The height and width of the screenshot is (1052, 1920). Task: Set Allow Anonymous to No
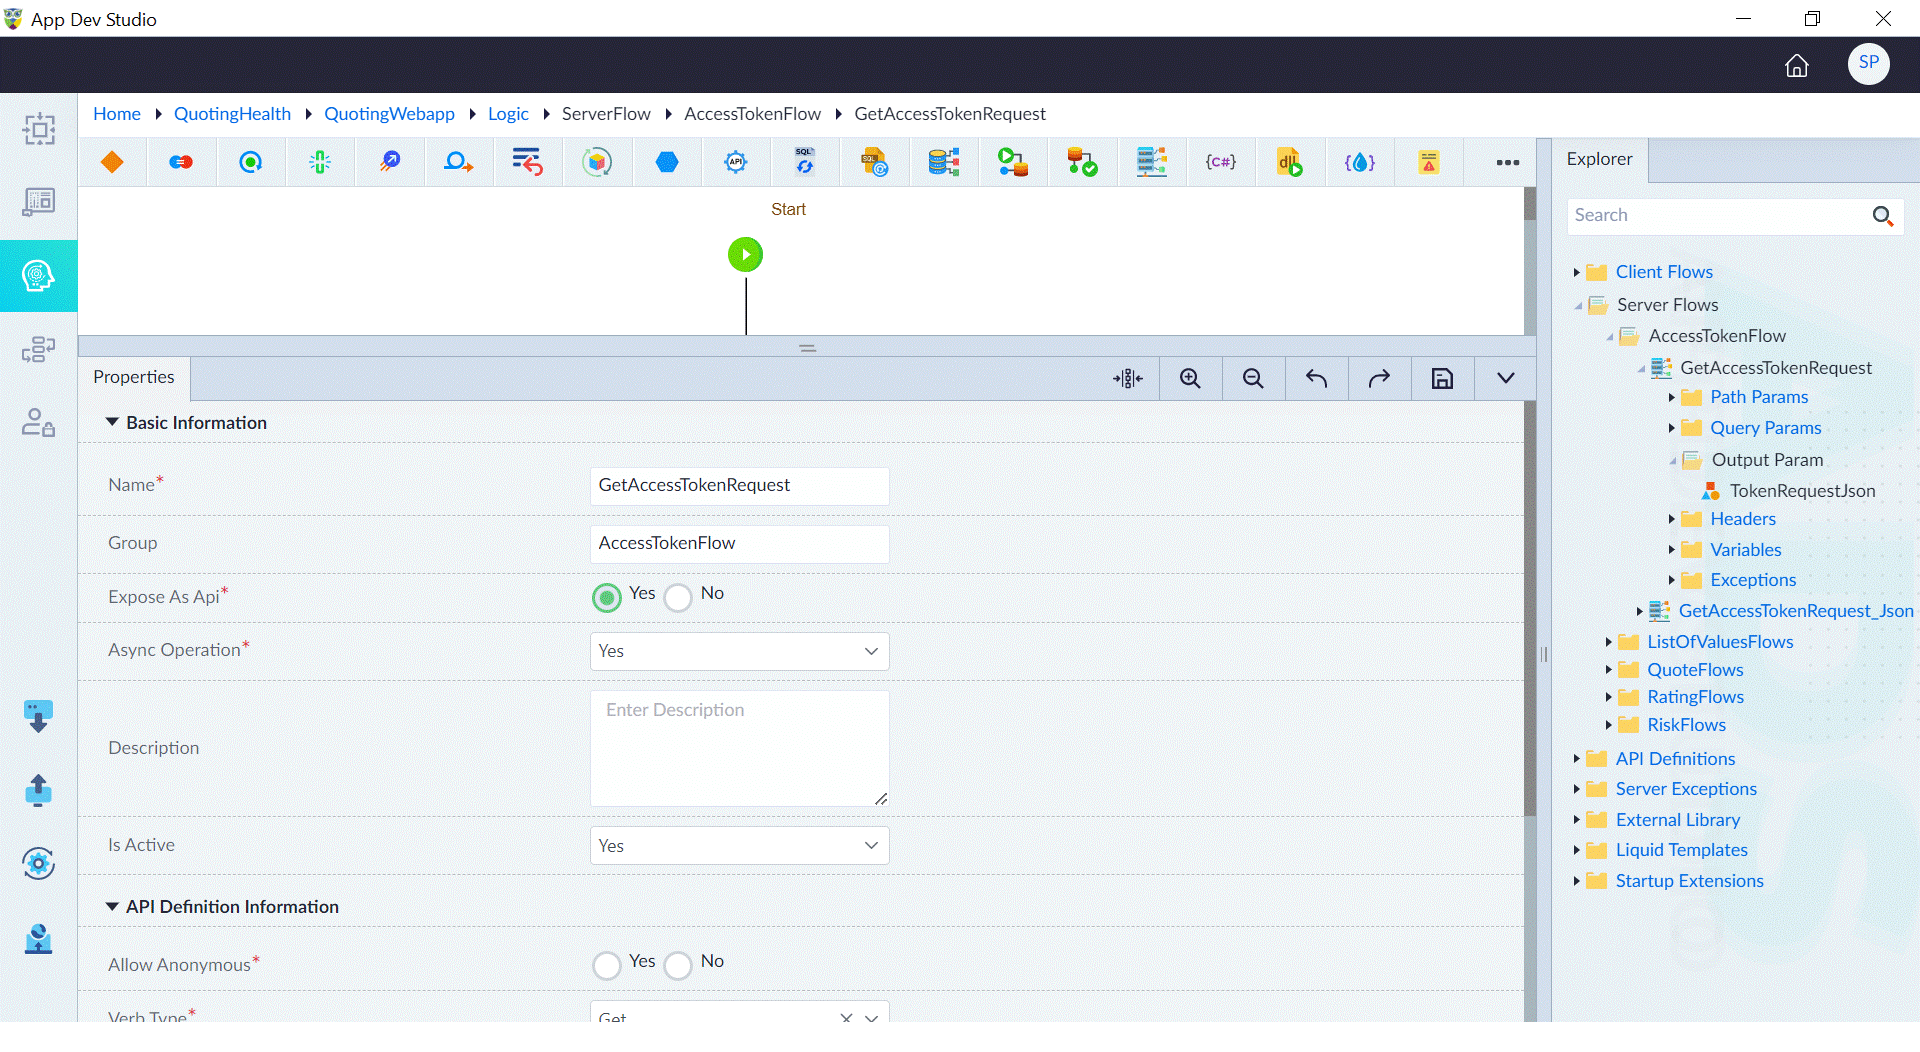pyautogui.click(x=678, y=965)
